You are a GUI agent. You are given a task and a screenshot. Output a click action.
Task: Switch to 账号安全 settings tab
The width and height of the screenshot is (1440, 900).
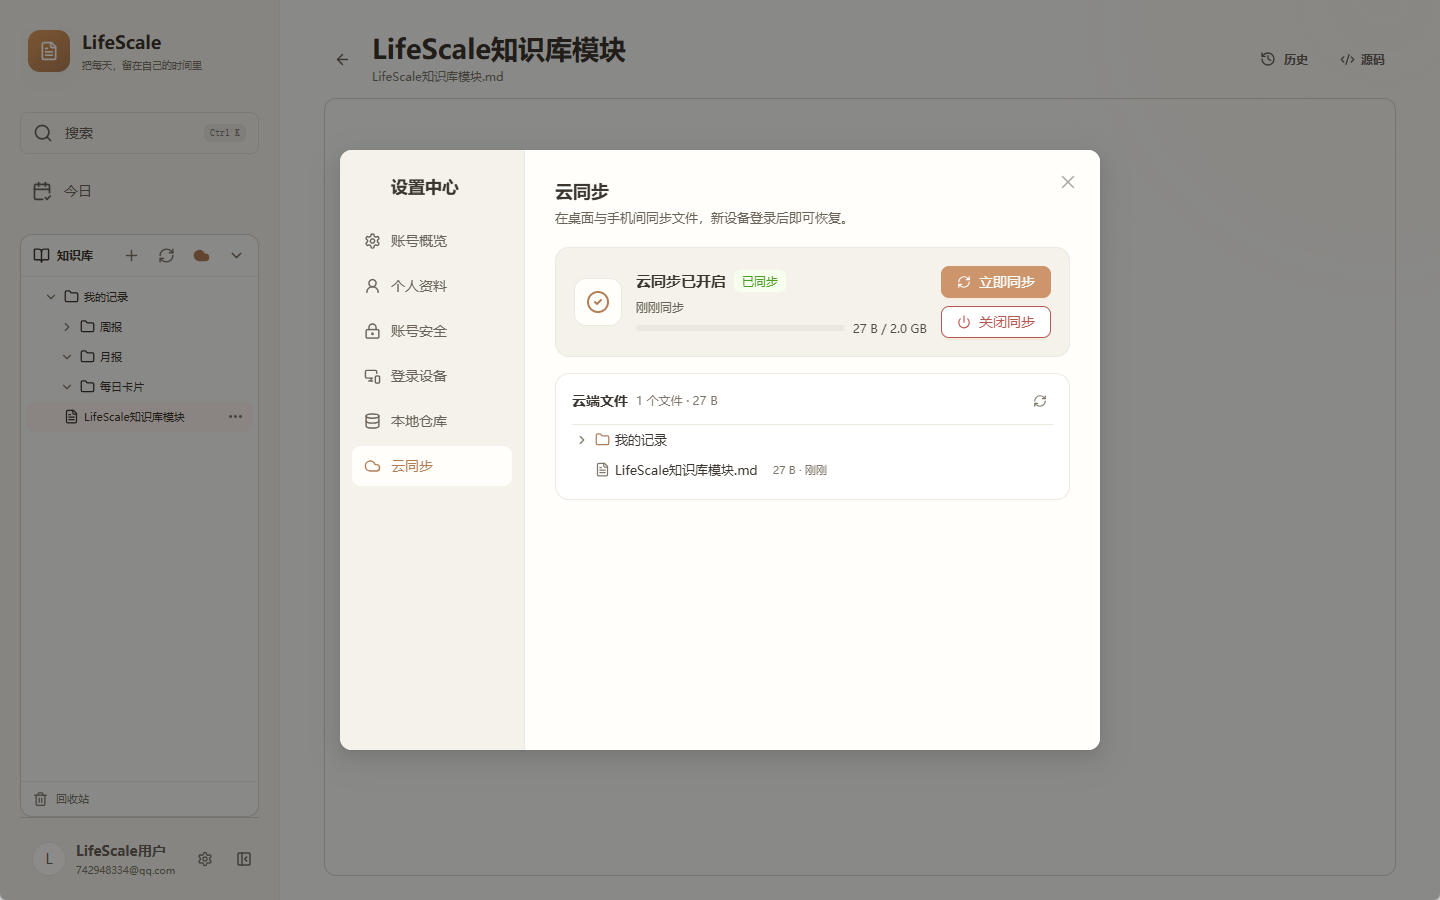432,331
